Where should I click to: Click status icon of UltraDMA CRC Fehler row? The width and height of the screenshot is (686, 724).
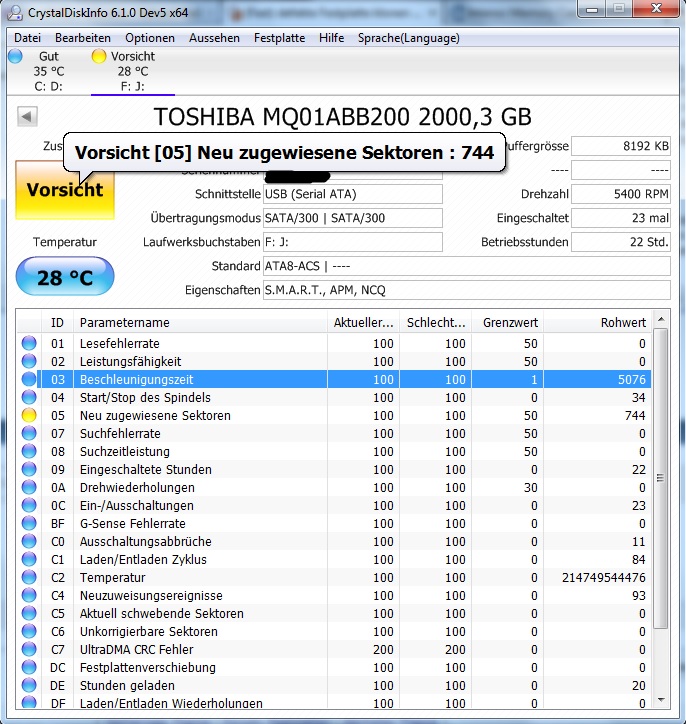[x=29, y=649]
